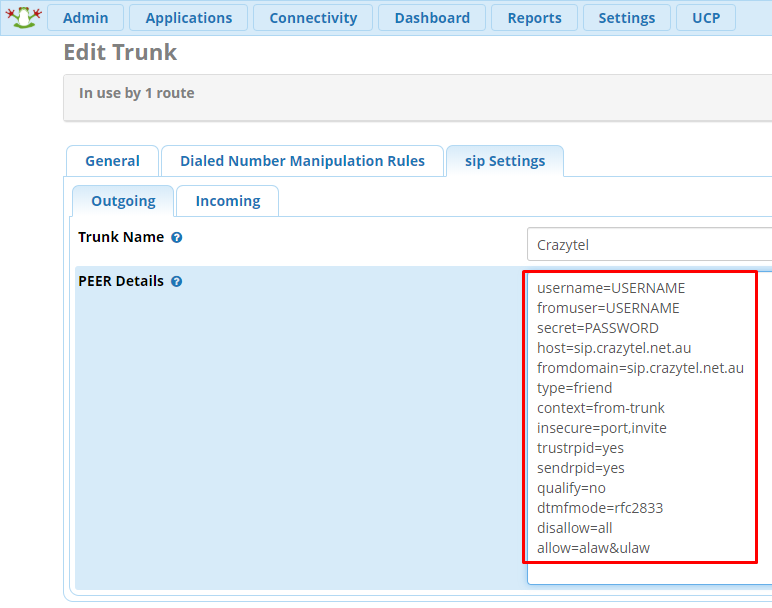The image size is (772, 608).
Task: Click the UCP navigation button
Action: pos(706,18)
